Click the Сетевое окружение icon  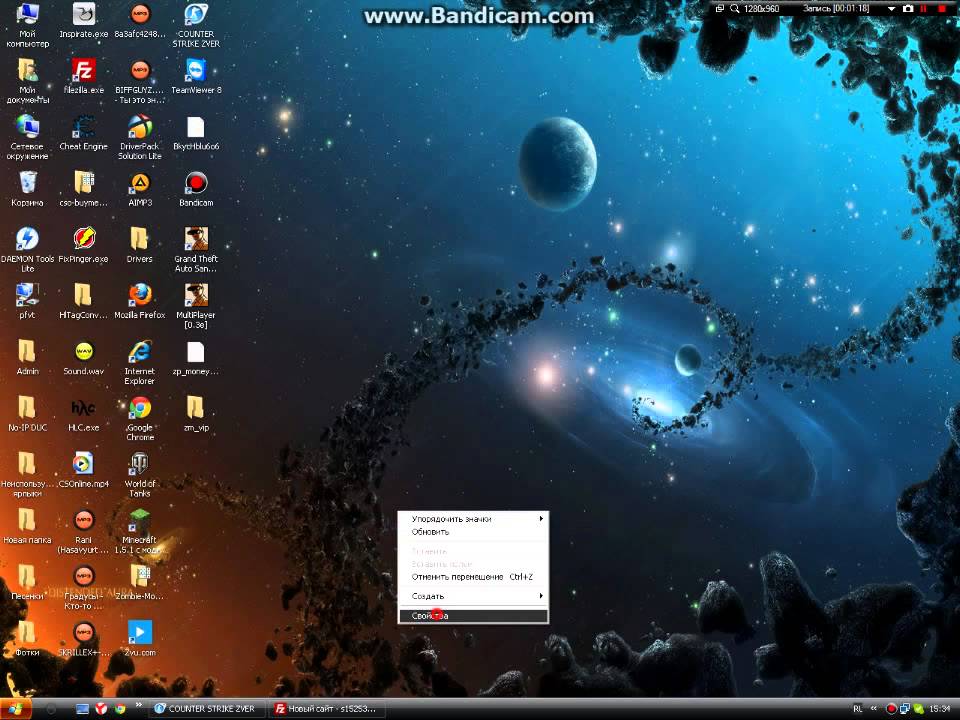[x=28, y=137]
